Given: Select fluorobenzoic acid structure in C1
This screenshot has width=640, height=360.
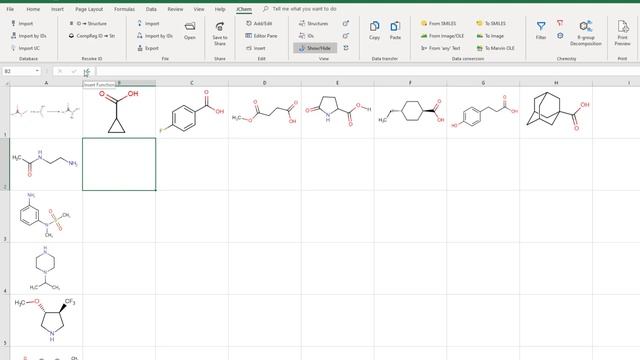Looking at the screenshot, I should pos(192,111).
